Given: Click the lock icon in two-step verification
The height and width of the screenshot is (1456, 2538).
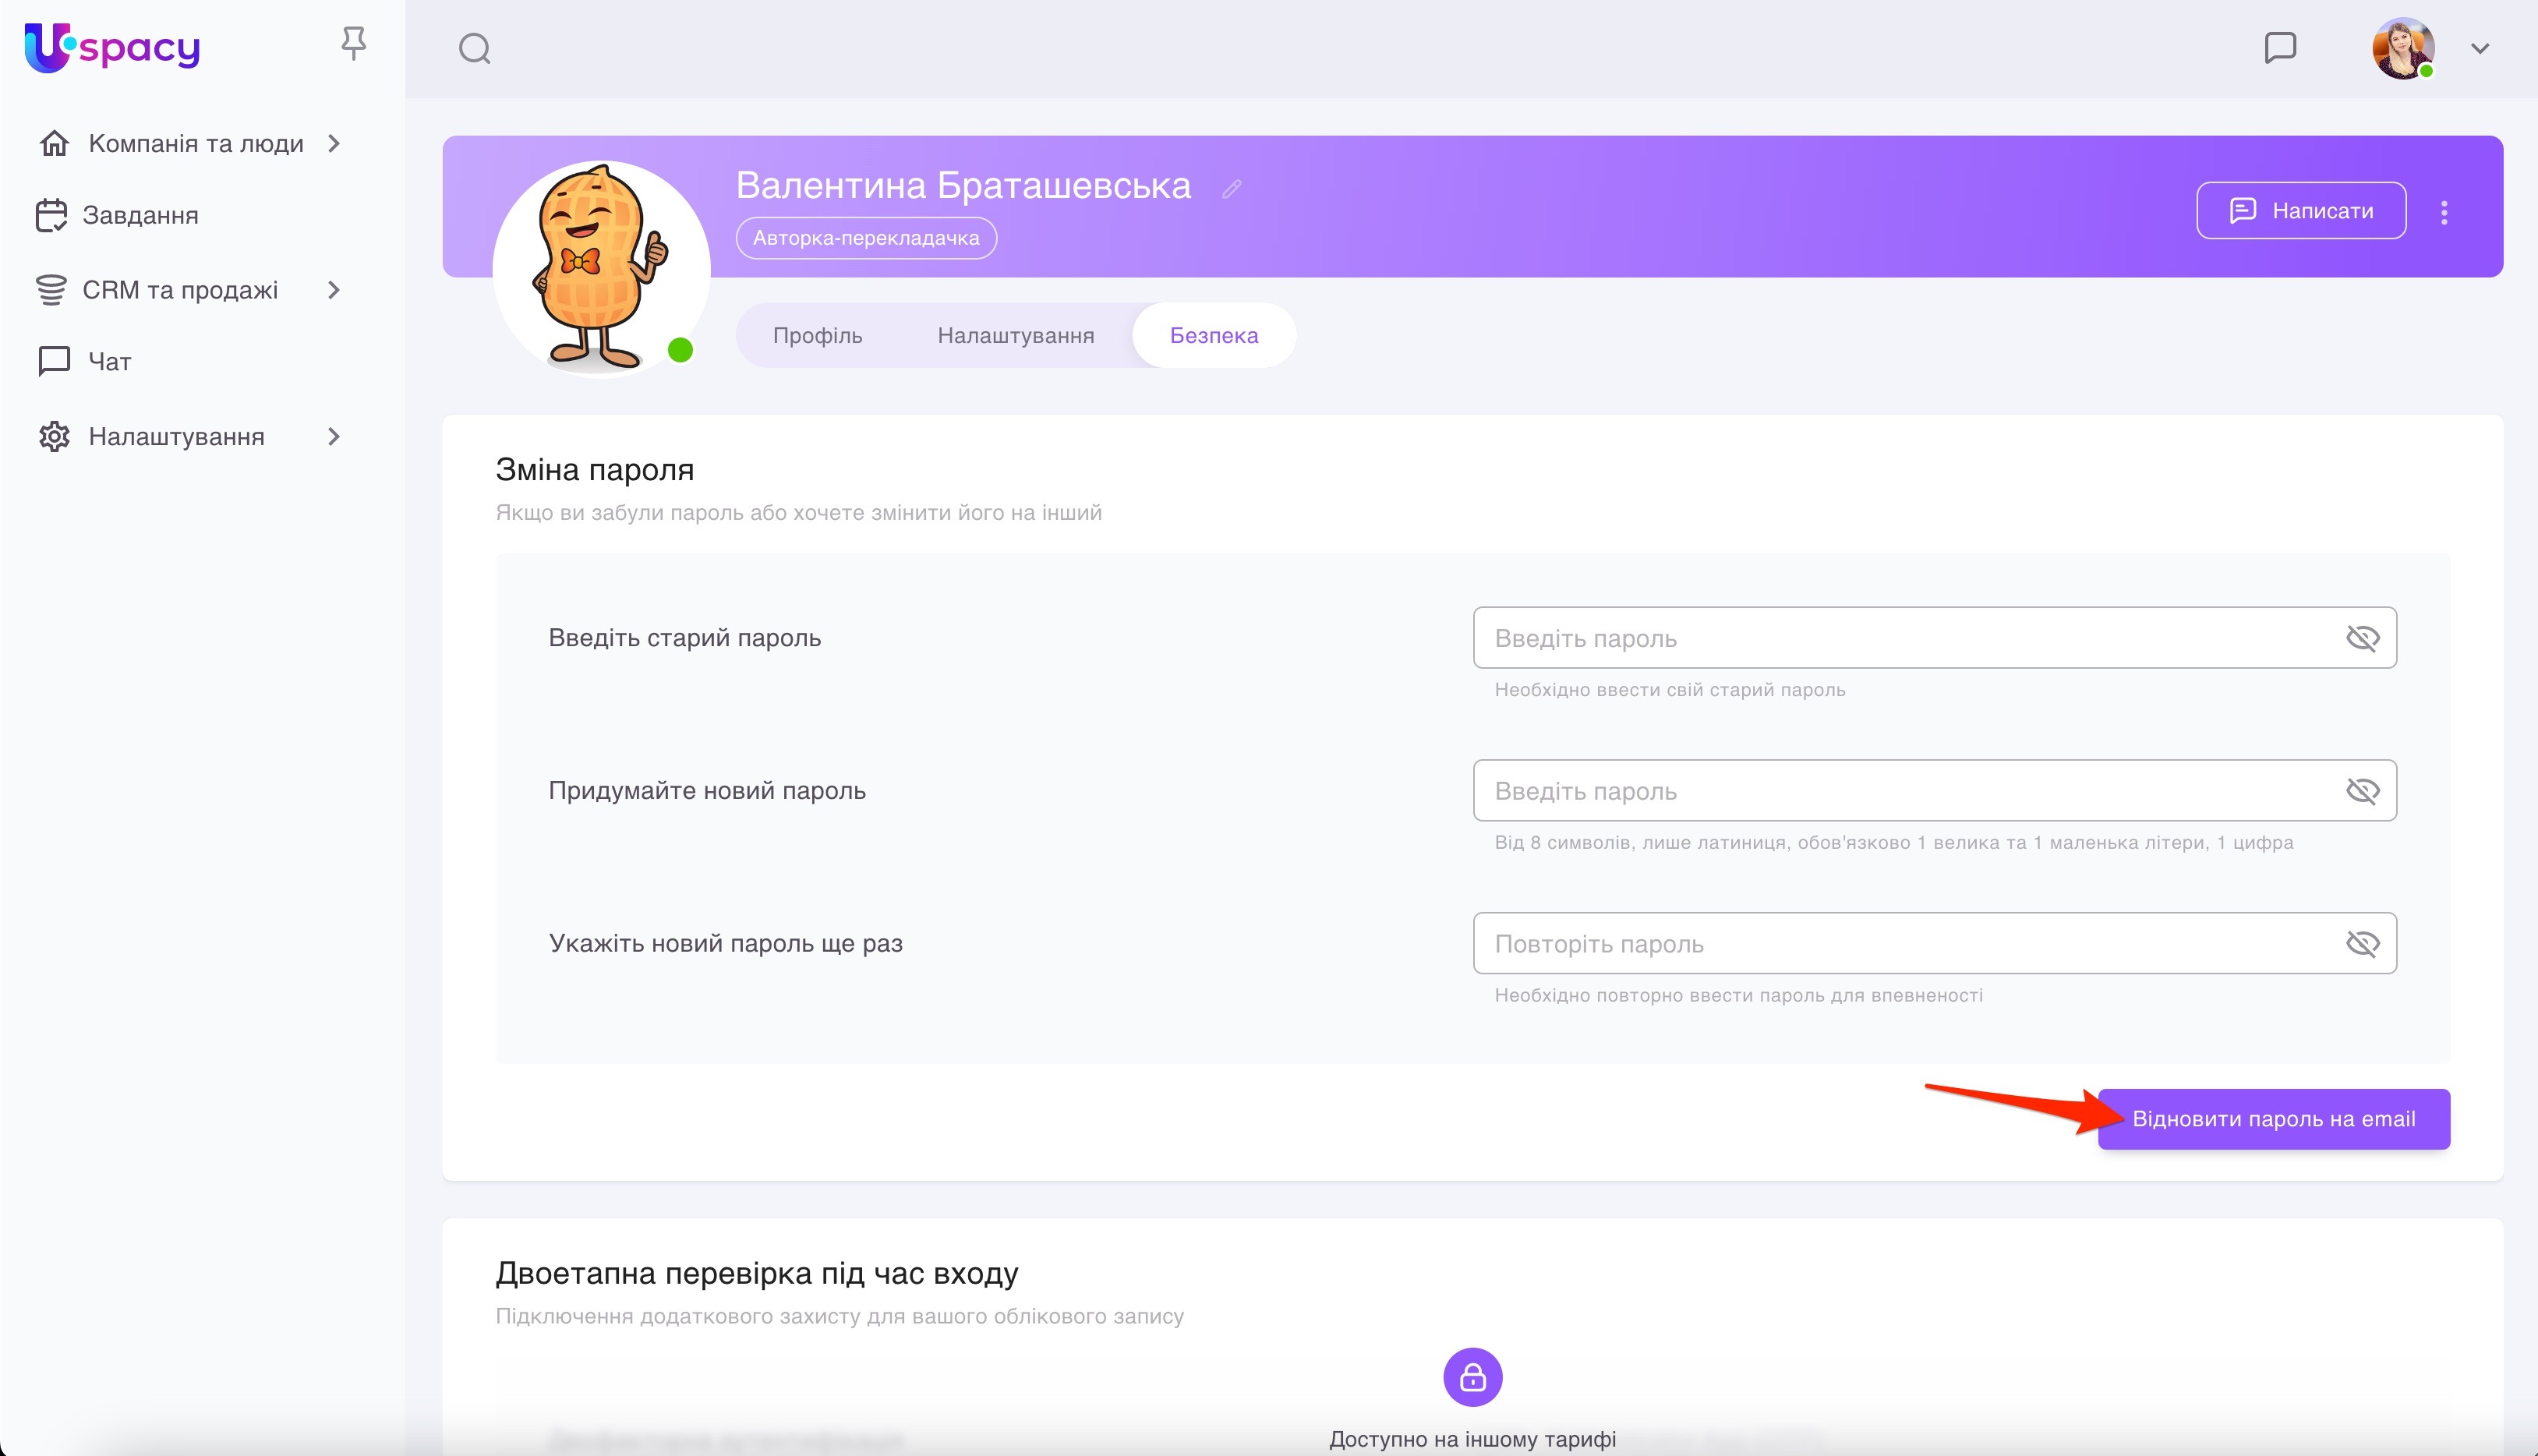Looking at the screenshot, I should click(1472, 1377).
